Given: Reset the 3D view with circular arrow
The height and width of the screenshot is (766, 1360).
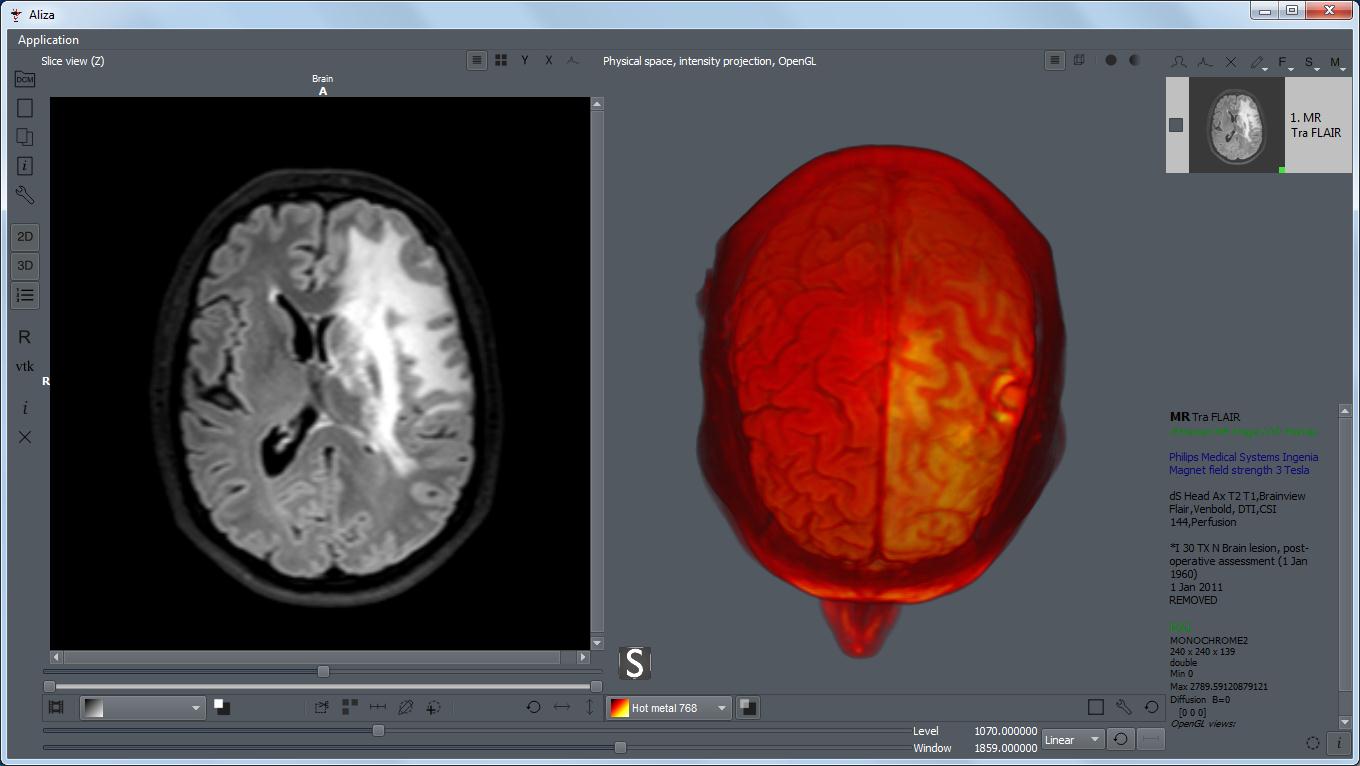Looking at the screenshot, I should click(x=1152, y=707).
